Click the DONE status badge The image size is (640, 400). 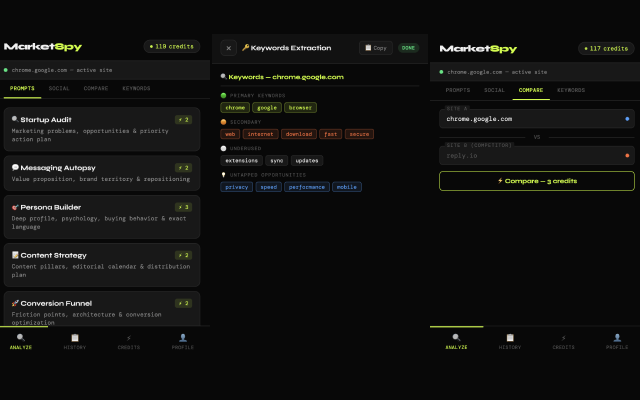point(408,48)
